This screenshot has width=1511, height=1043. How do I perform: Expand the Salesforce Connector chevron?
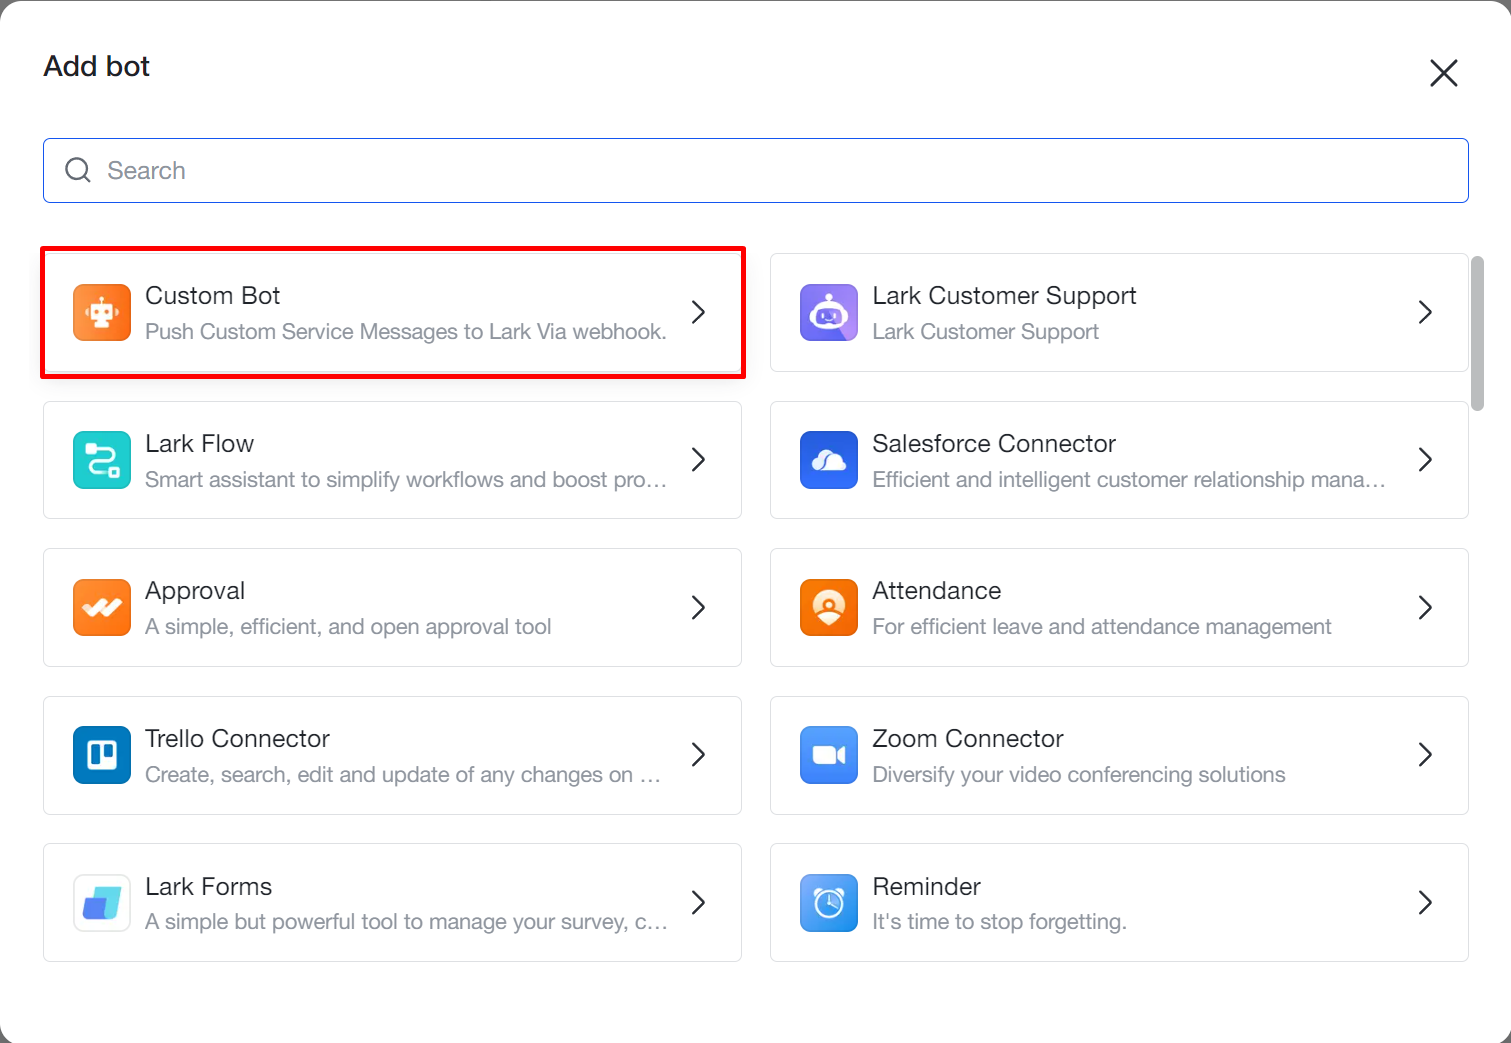(1426, 460)
